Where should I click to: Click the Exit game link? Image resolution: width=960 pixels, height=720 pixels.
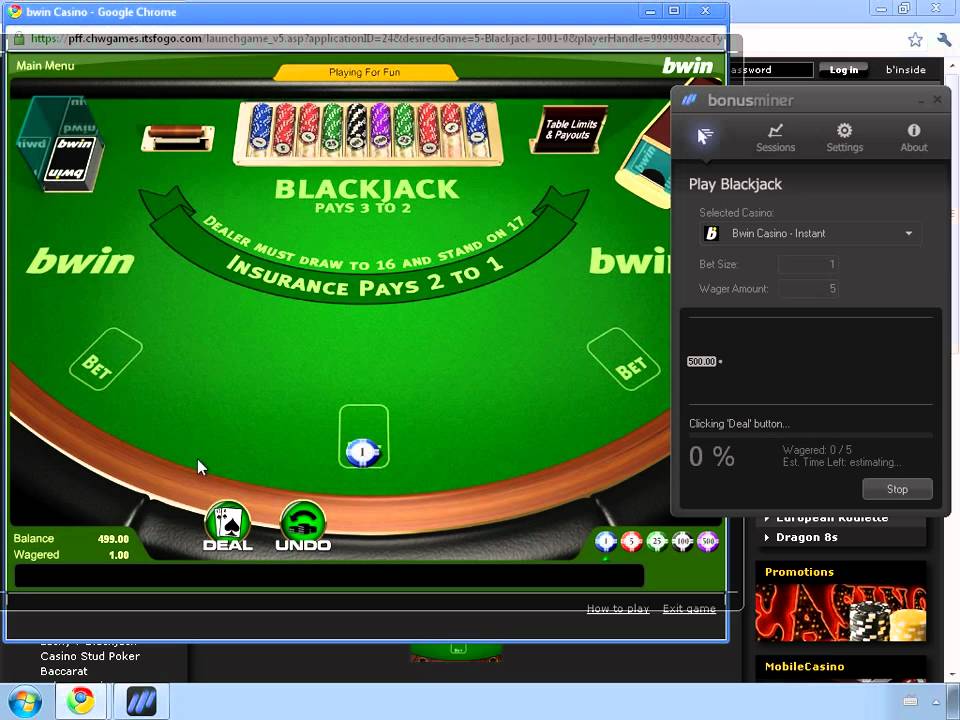tap(689, 608)
